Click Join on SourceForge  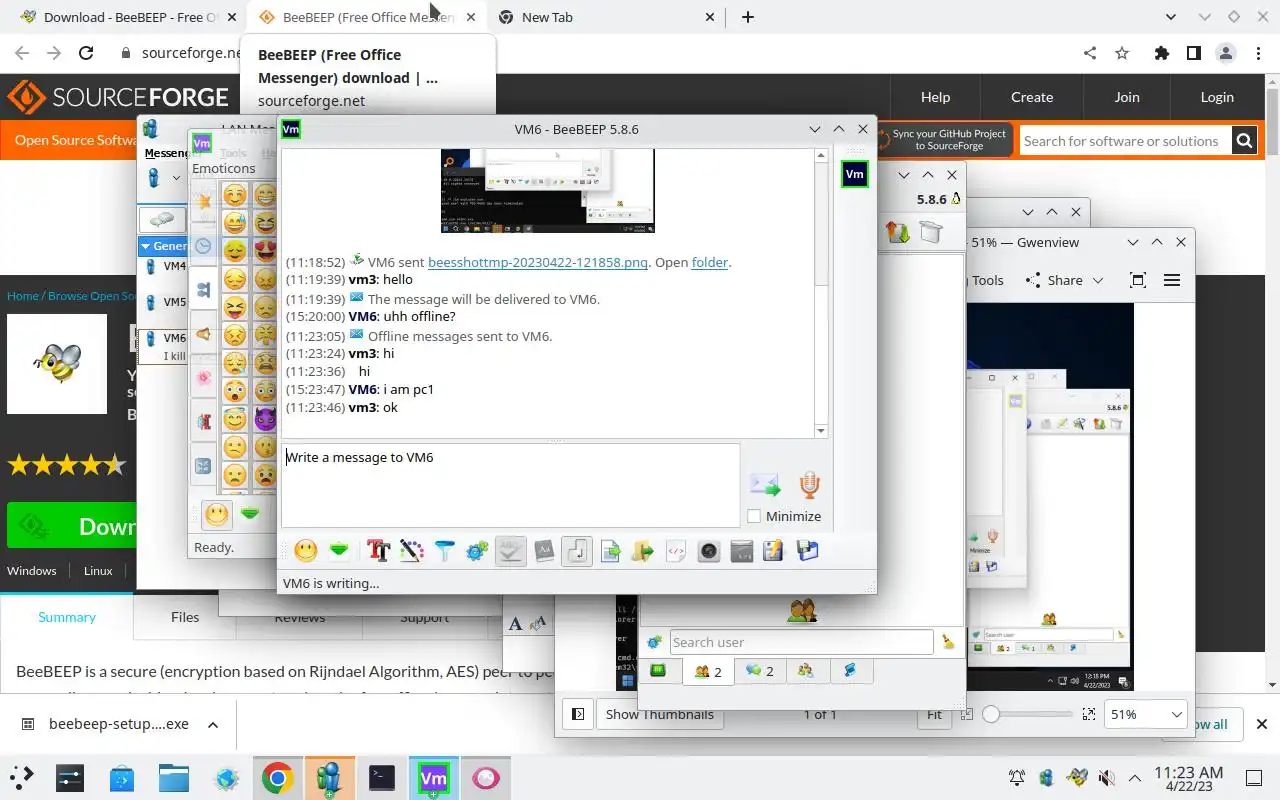pos(1127,97)
